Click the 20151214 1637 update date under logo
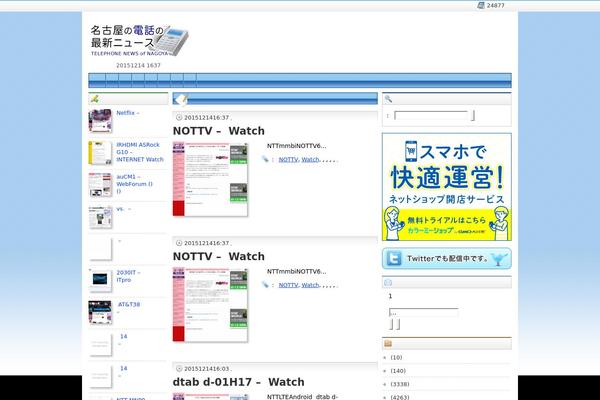 coord(139,65)
